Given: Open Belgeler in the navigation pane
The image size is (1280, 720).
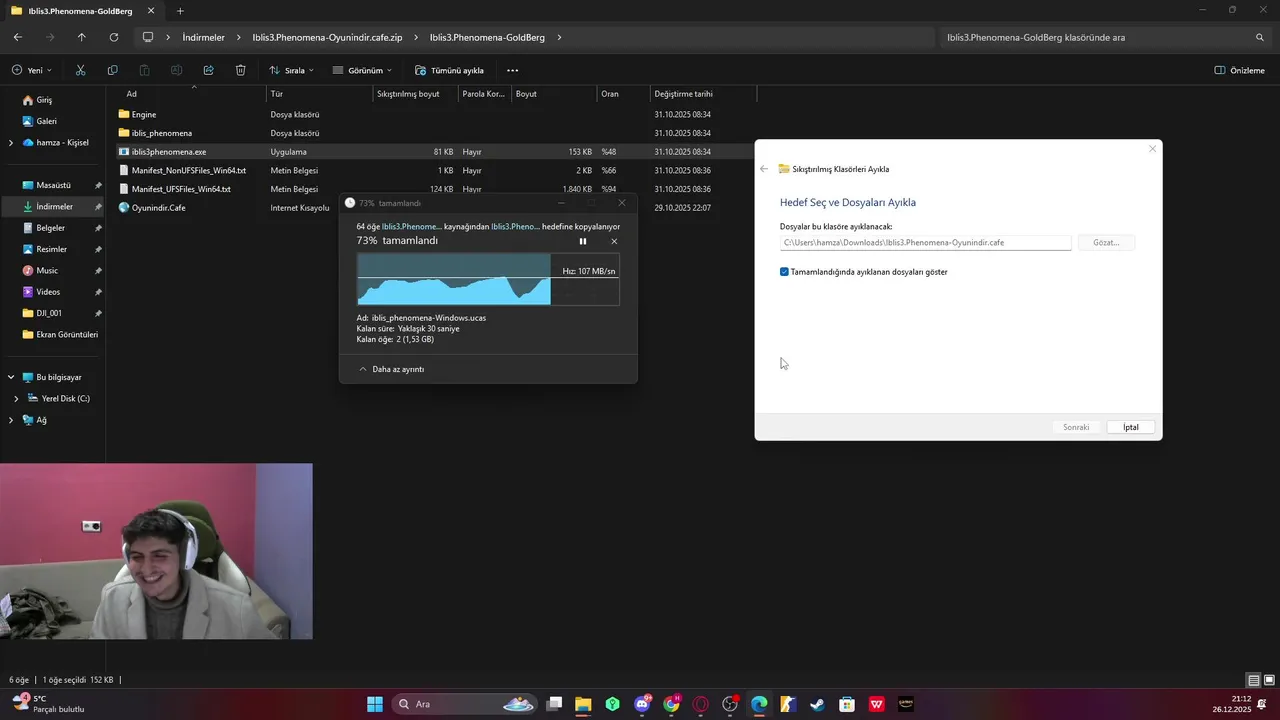Looking at the screenshot, I should tap(52, 228).
